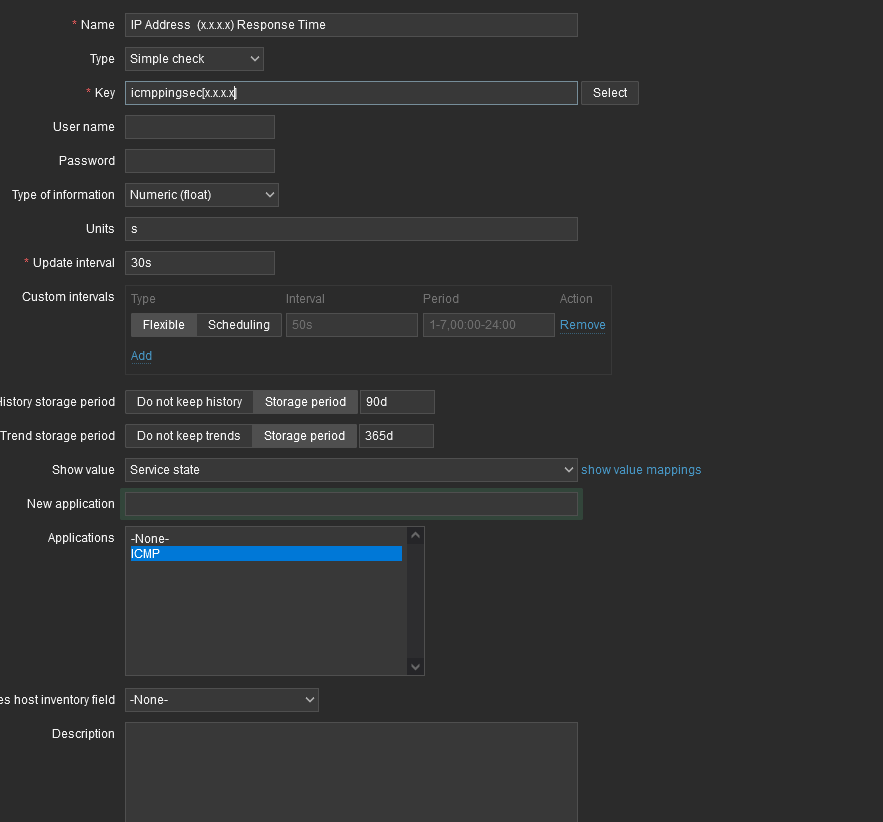Switch custom interval to Scheduling
The image size is (883, 822).
click(239, 325)
